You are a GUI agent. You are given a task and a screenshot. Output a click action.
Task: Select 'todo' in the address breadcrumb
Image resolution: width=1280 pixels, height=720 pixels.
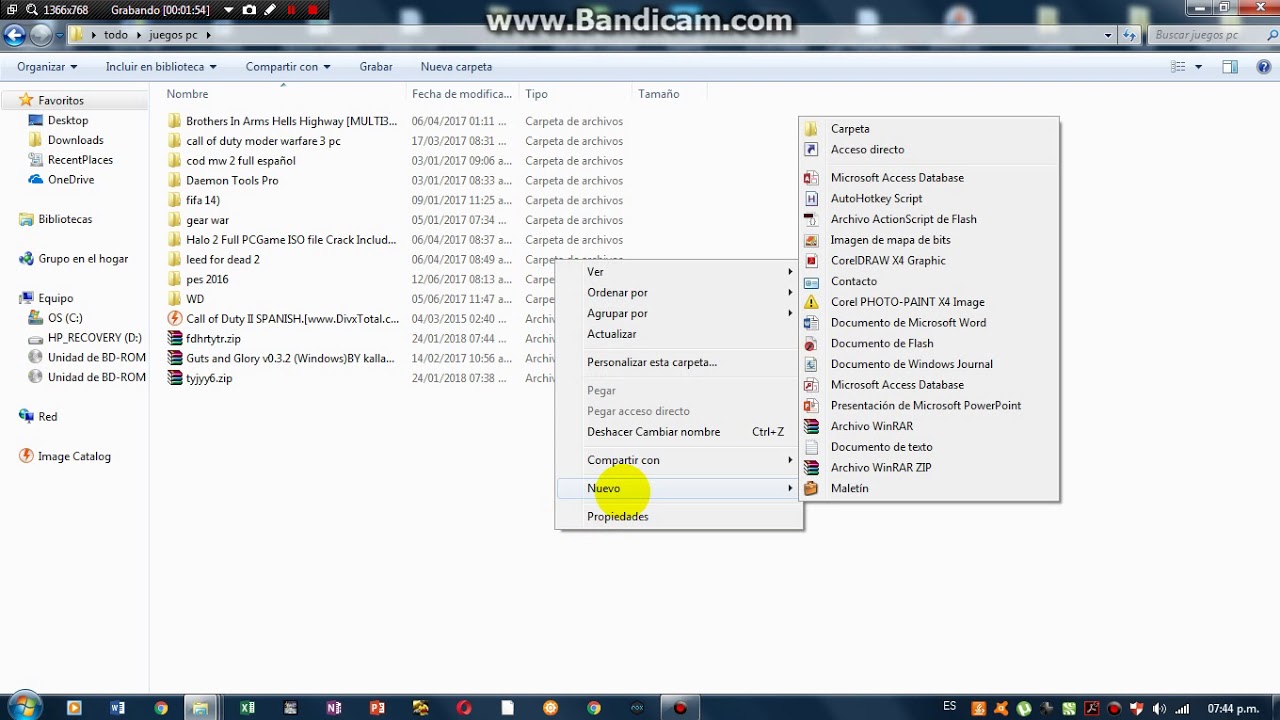pos(116,35)
